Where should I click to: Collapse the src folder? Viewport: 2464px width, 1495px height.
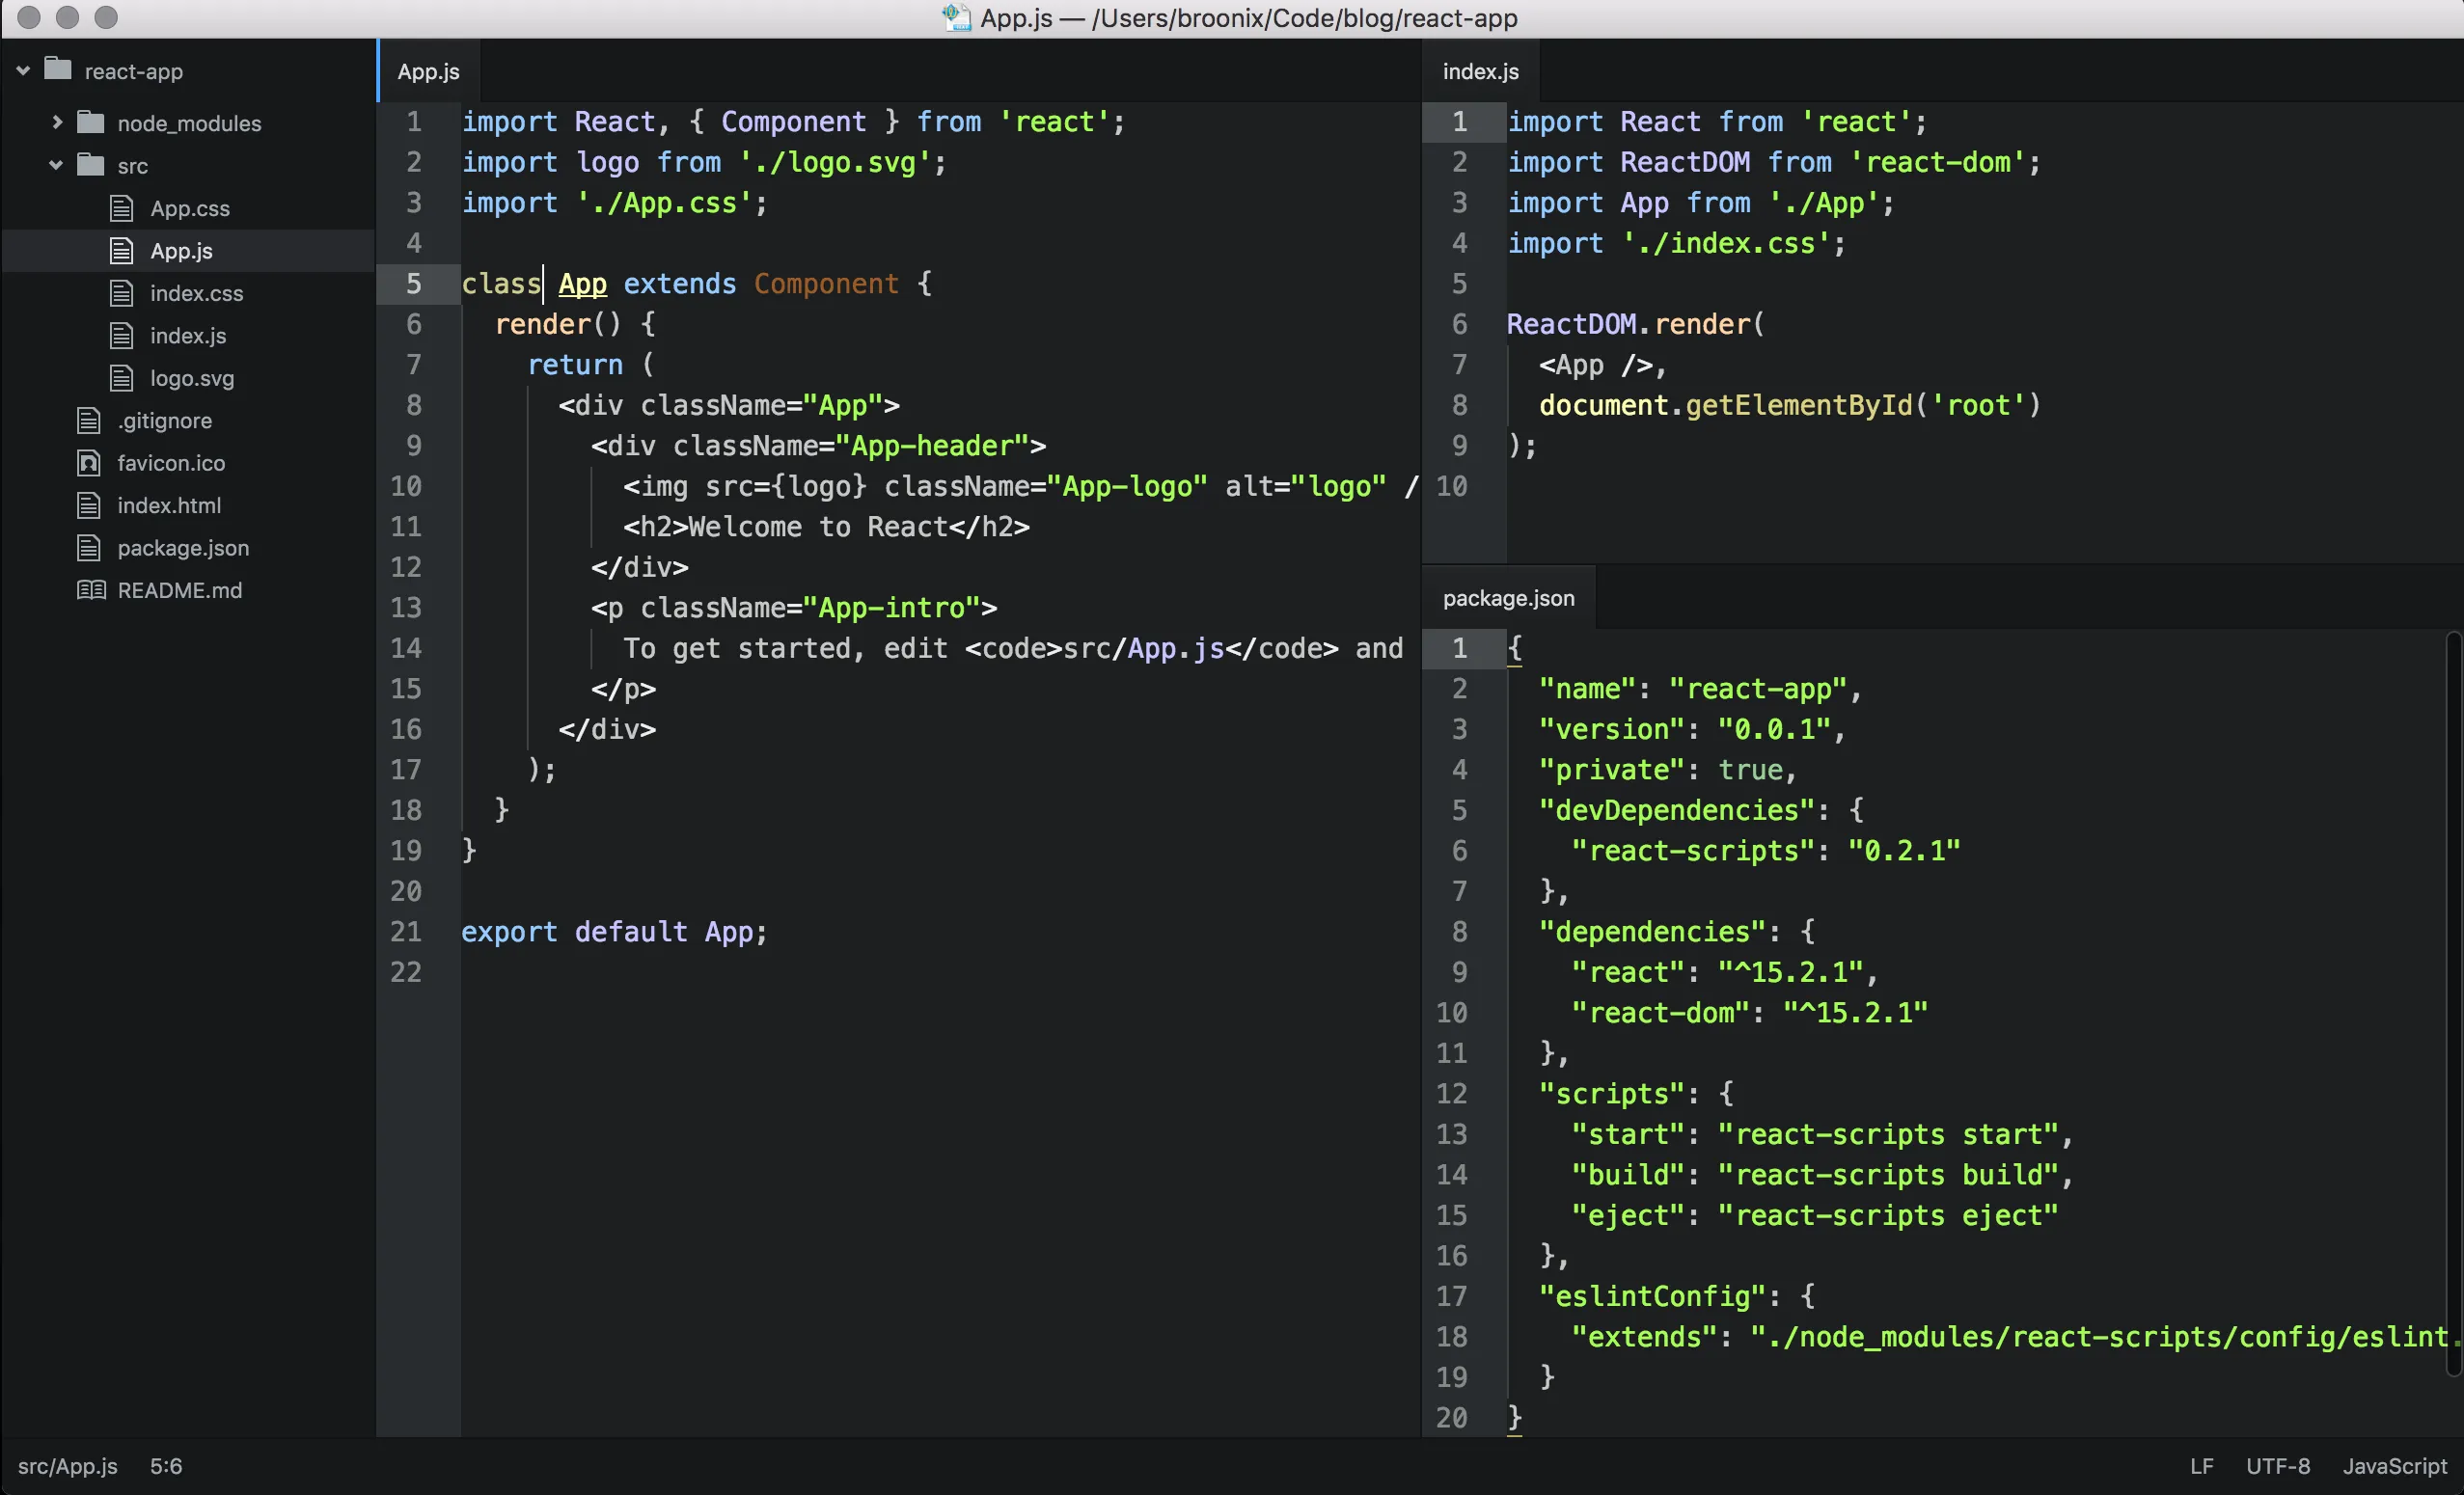point(55,165)
